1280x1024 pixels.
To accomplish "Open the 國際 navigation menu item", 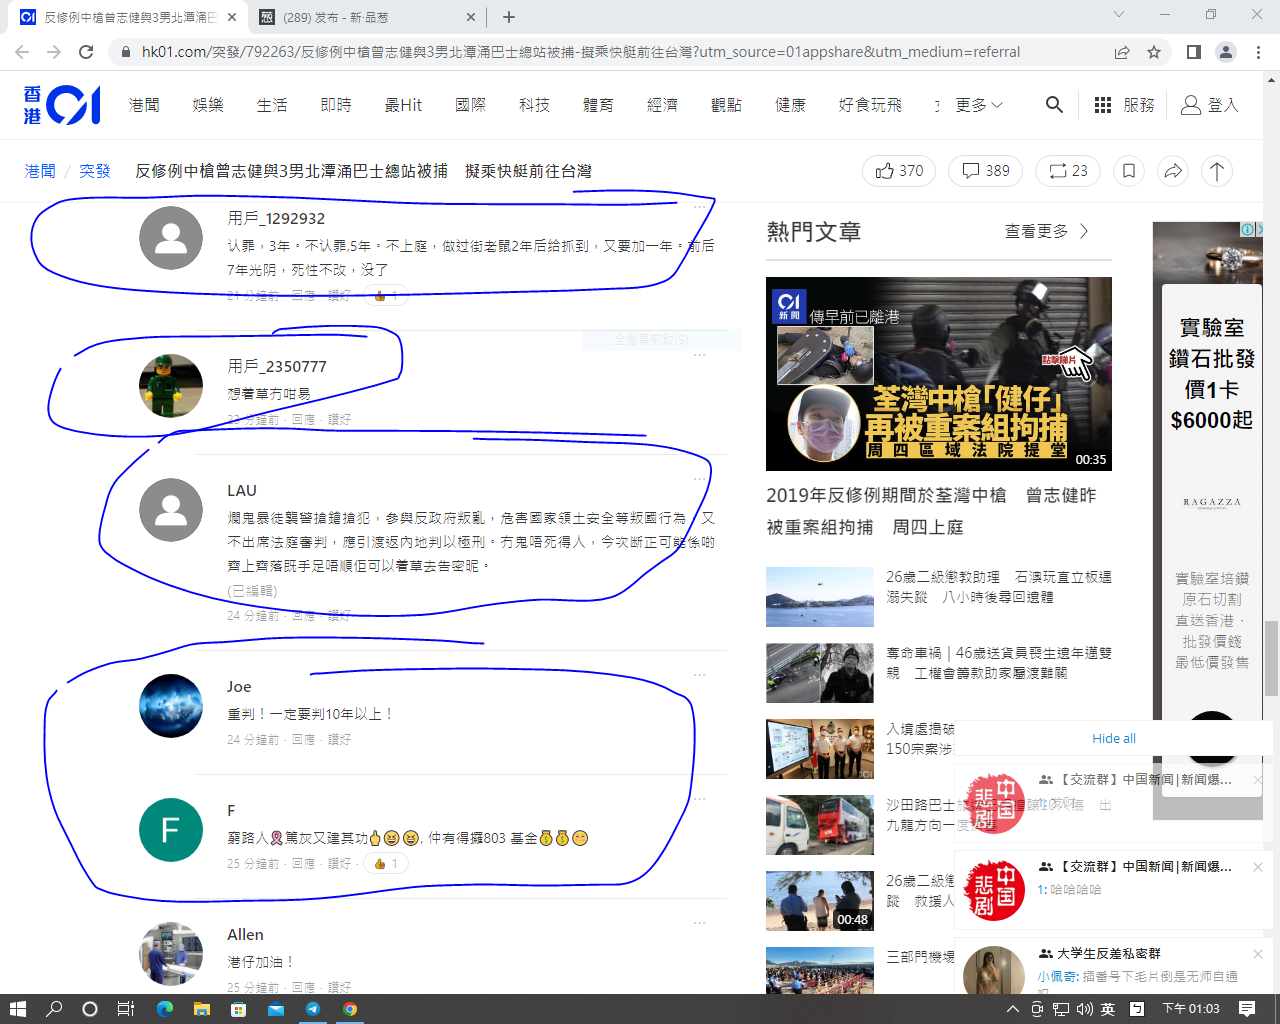I will click(x=470, y=105).
